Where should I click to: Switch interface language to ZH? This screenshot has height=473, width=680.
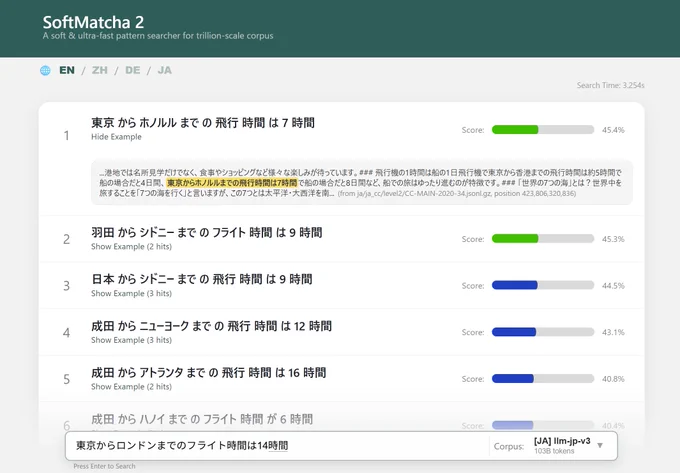99,70
